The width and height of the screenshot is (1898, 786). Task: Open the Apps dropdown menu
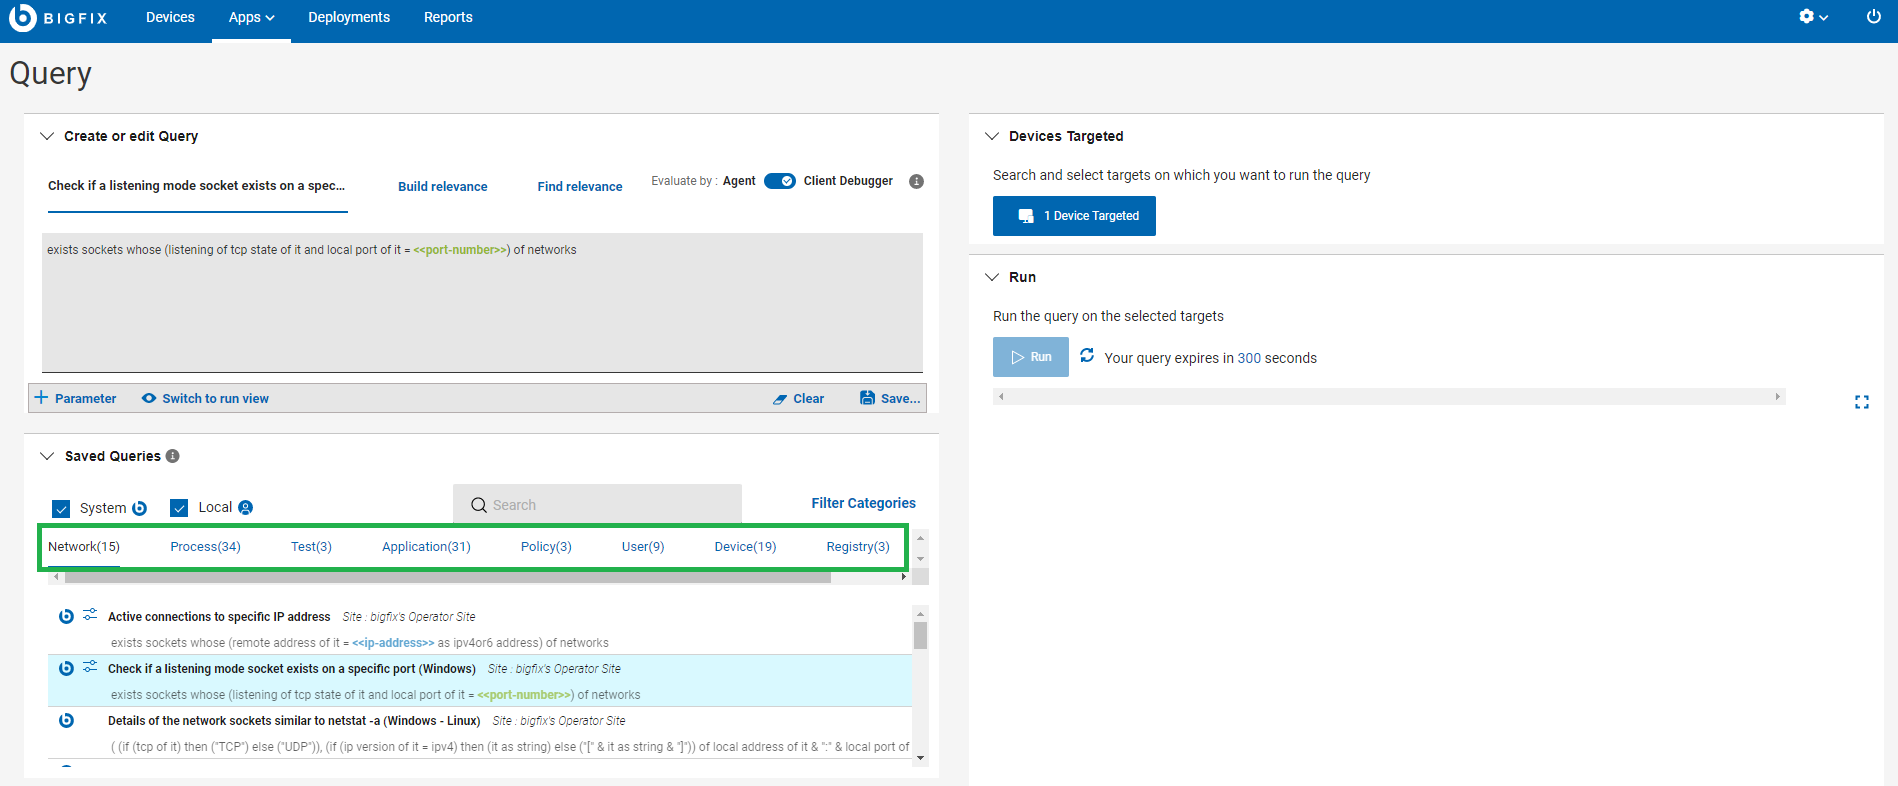tap(251, 18)
